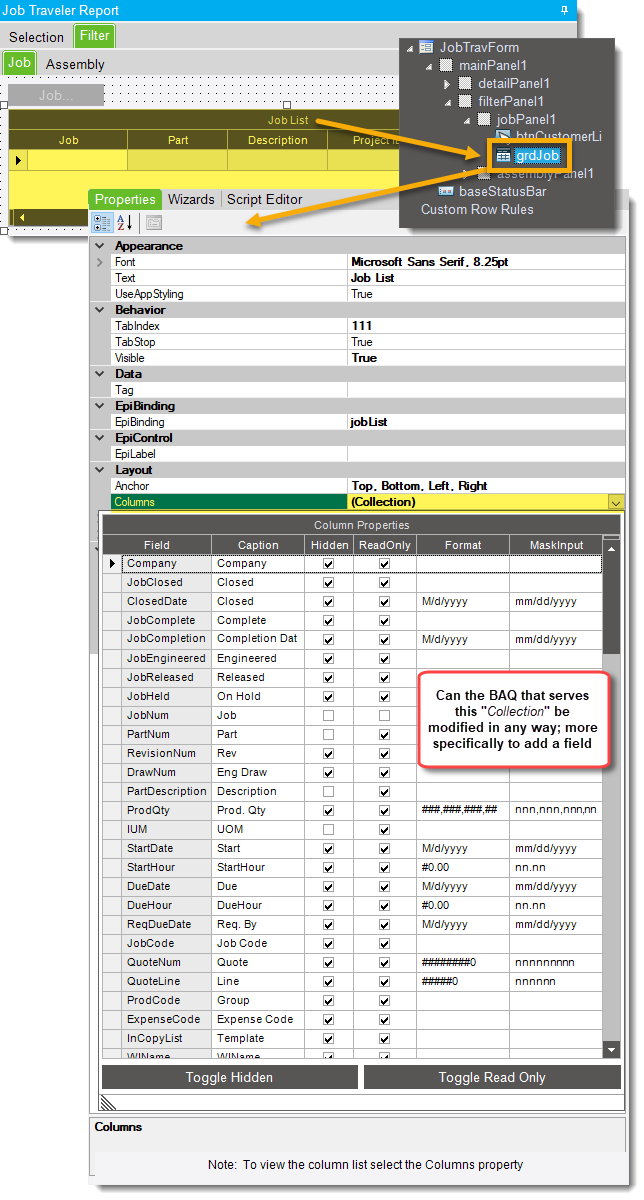Click the pin icon on Job Traveler Report title bar

(564, 10)
